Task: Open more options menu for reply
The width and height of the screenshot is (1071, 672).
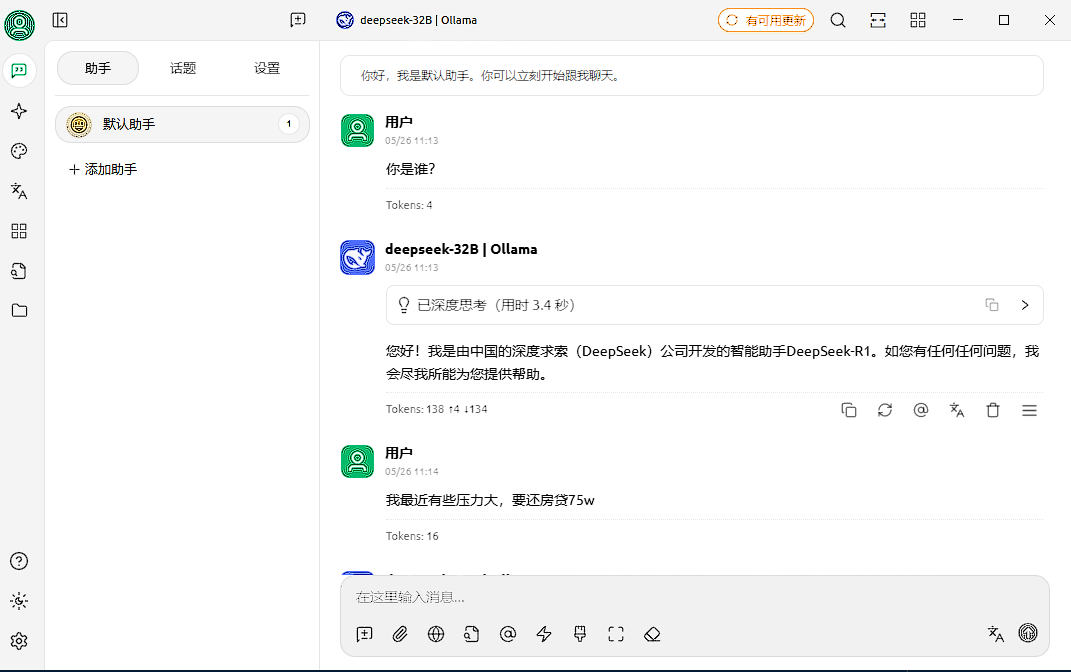Action: [x=1029, y=410]
